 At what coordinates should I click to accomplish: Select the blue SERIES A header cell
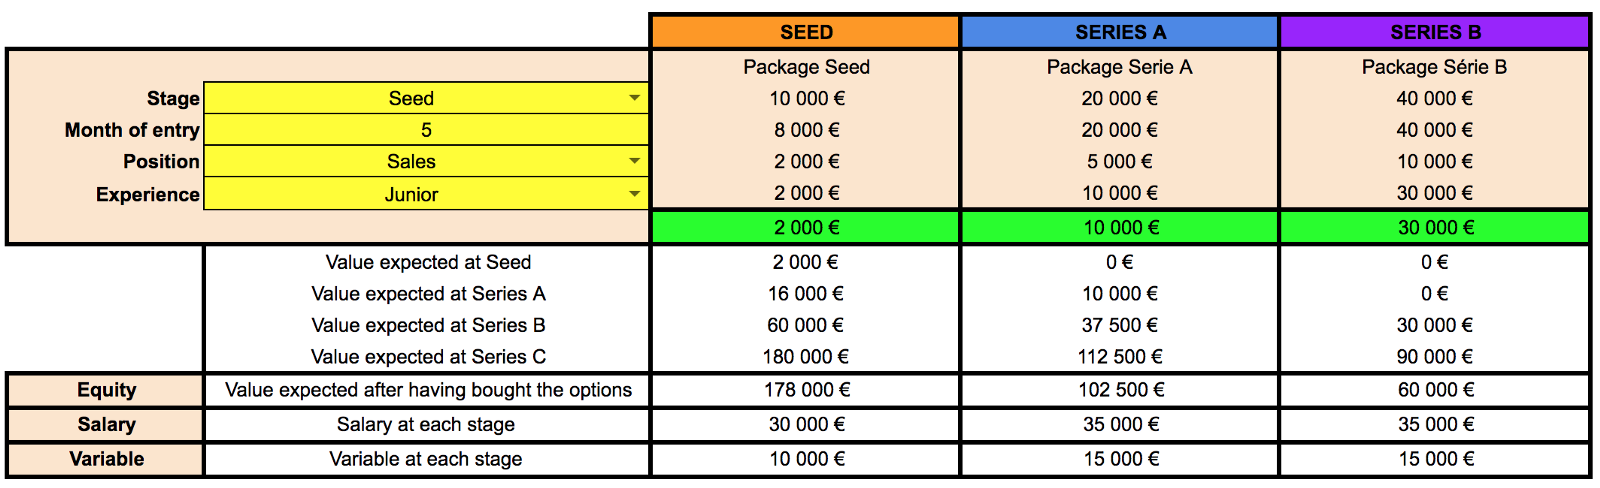tap(1120, 32)
